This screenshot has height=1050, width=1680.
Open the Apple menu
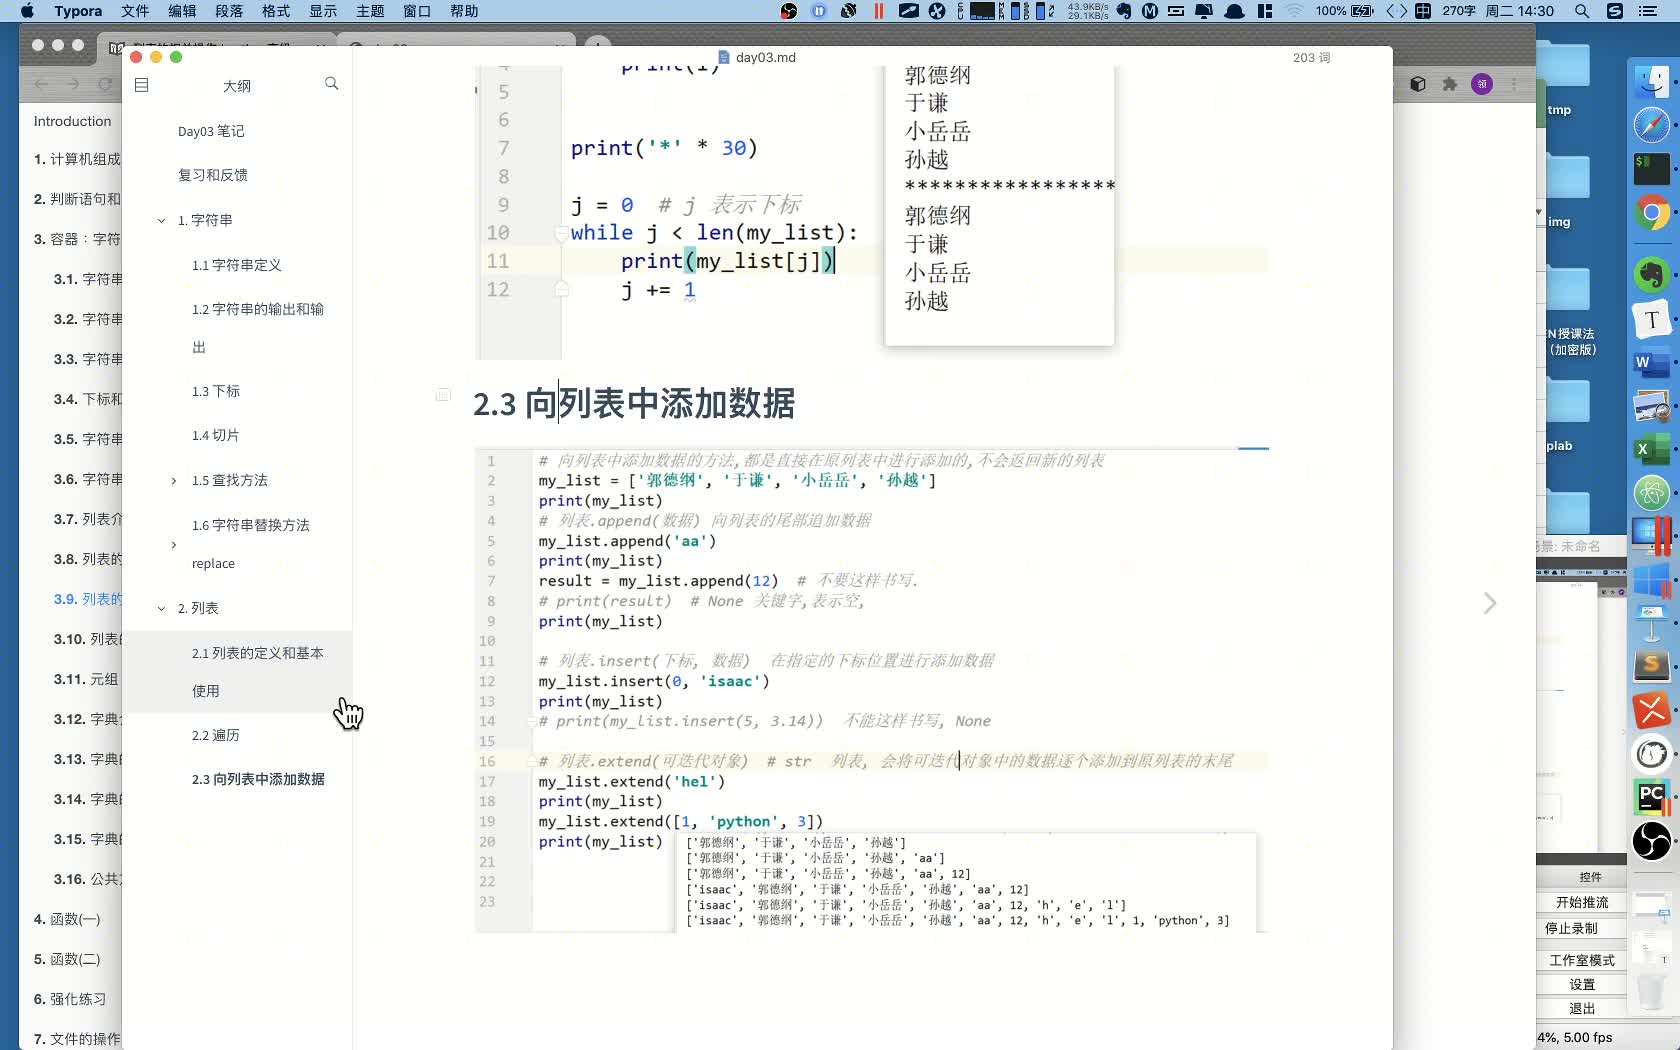click(x=27, y=11)
